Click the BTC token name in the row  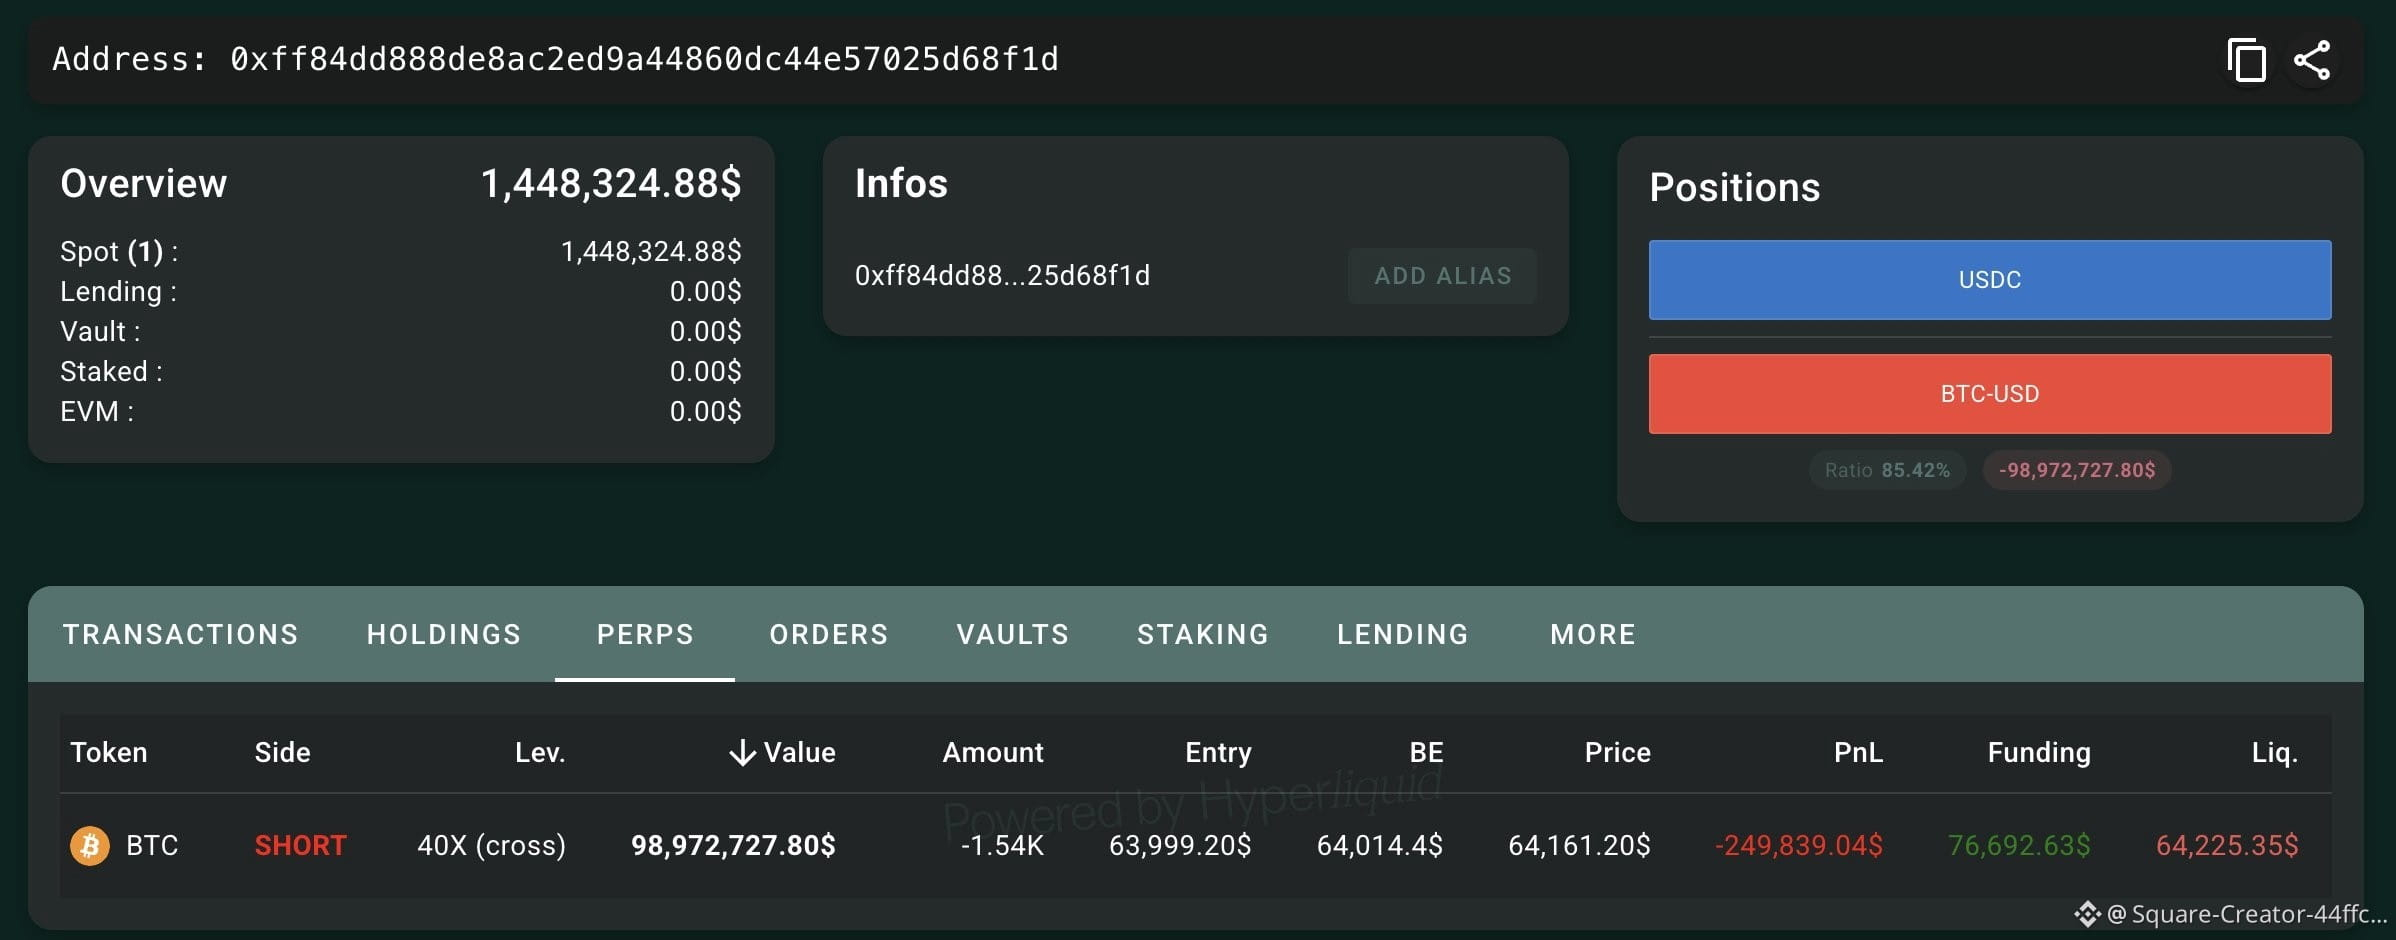[x=152, y=846]
